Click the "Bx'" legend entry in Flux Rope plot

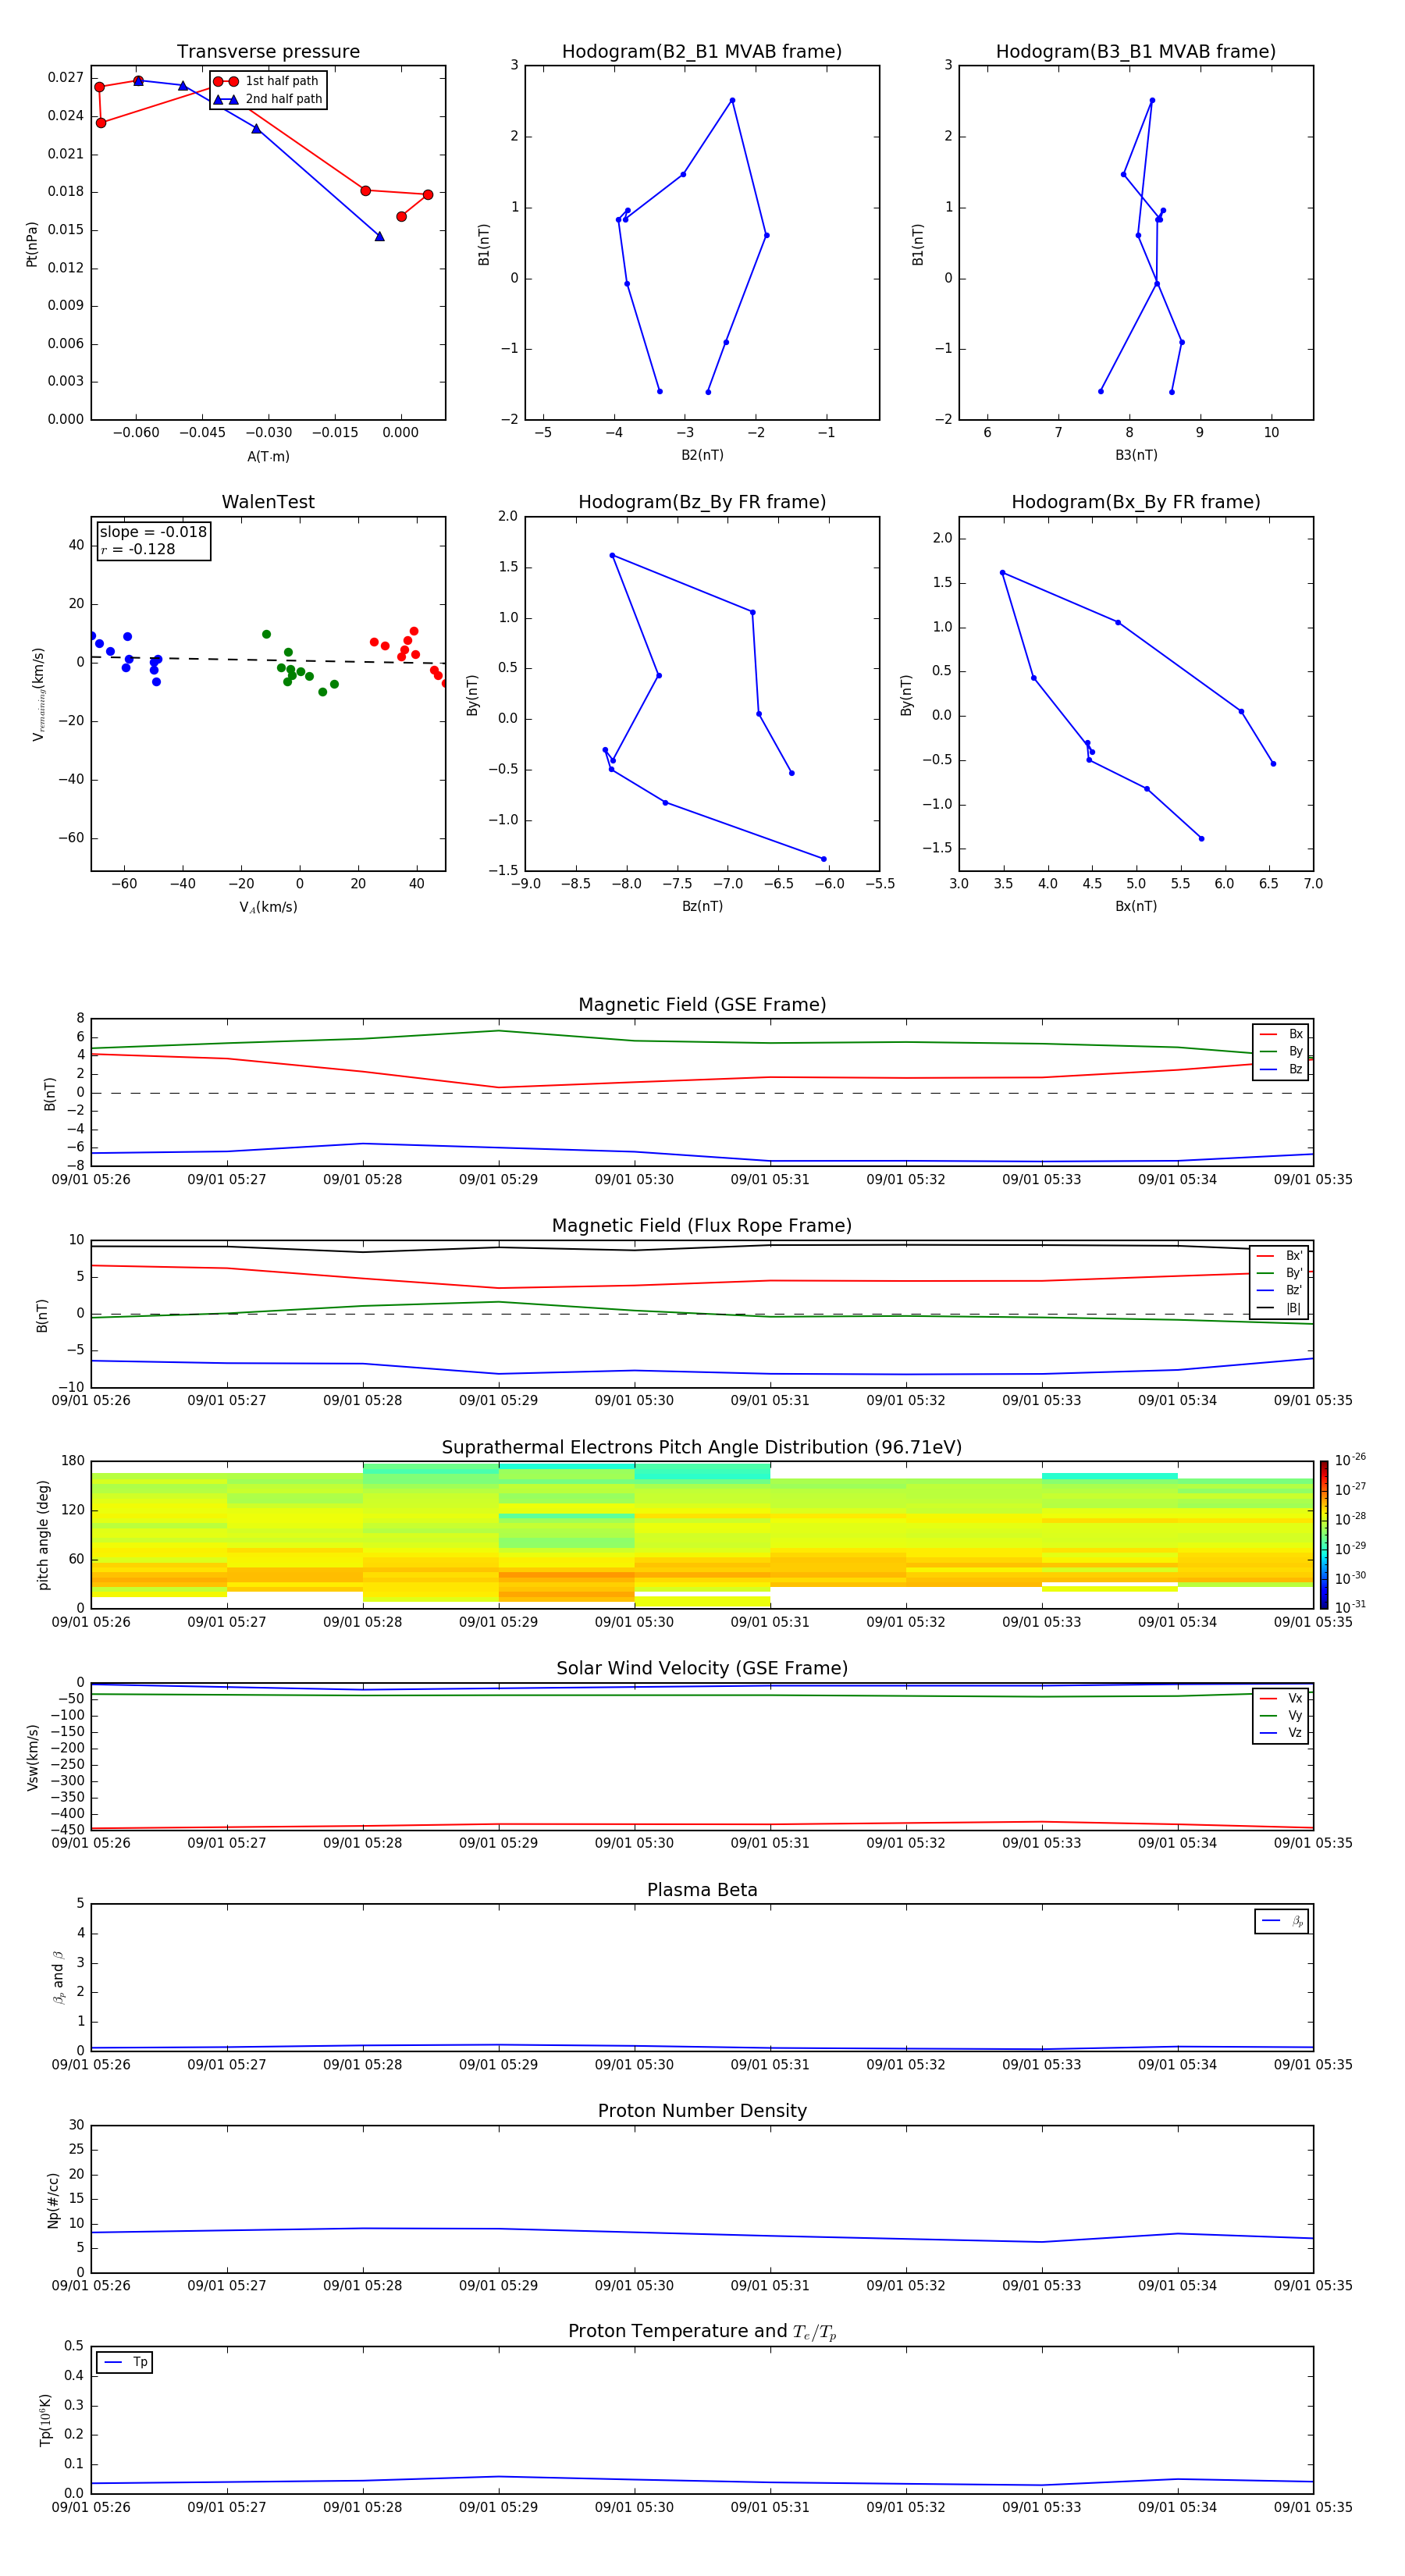1279,1256
